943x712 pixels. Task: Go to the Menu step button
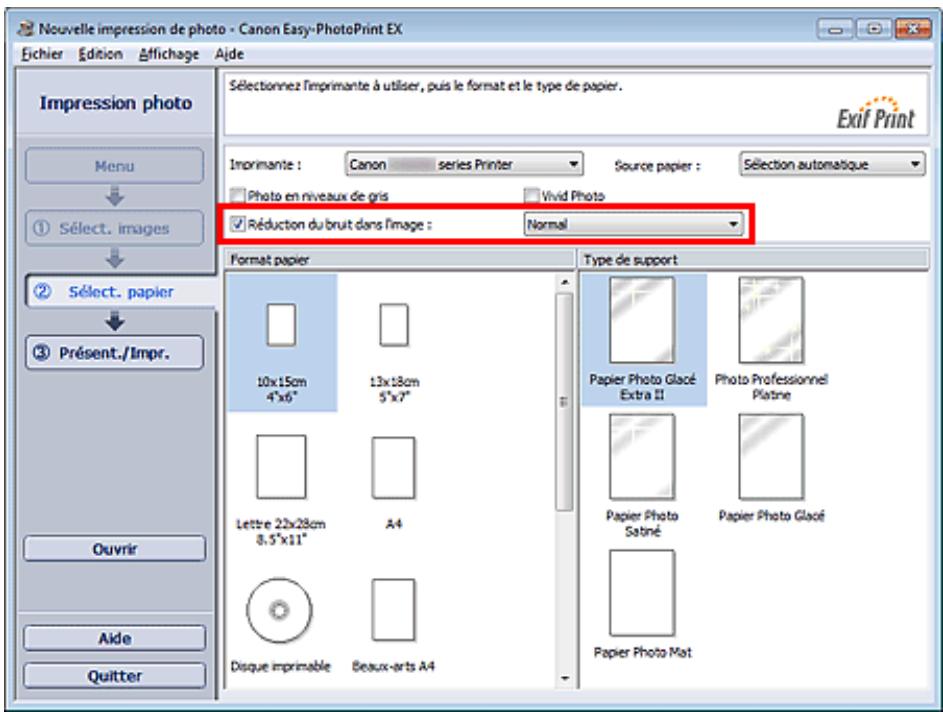[x=114, y=166]
